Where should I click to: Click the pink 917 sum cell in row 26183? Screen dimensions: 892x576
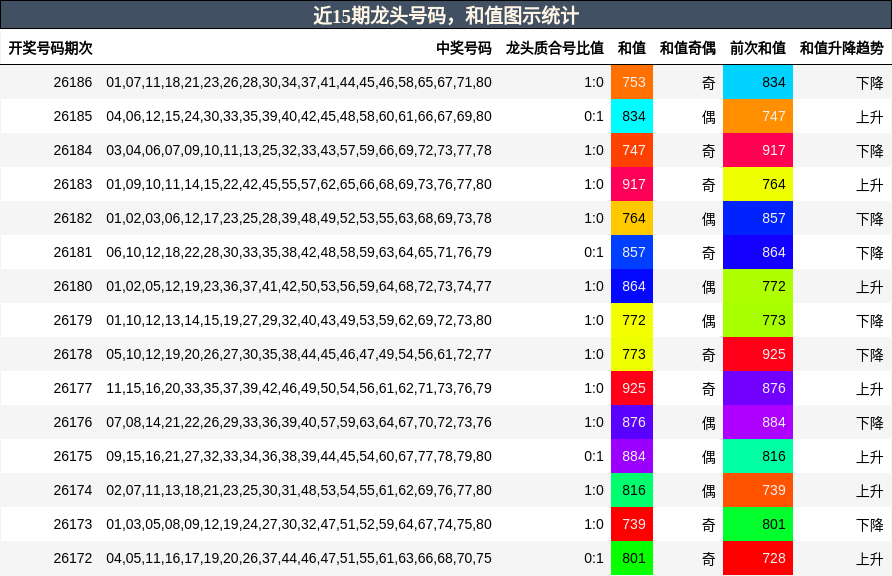(631, 184)
